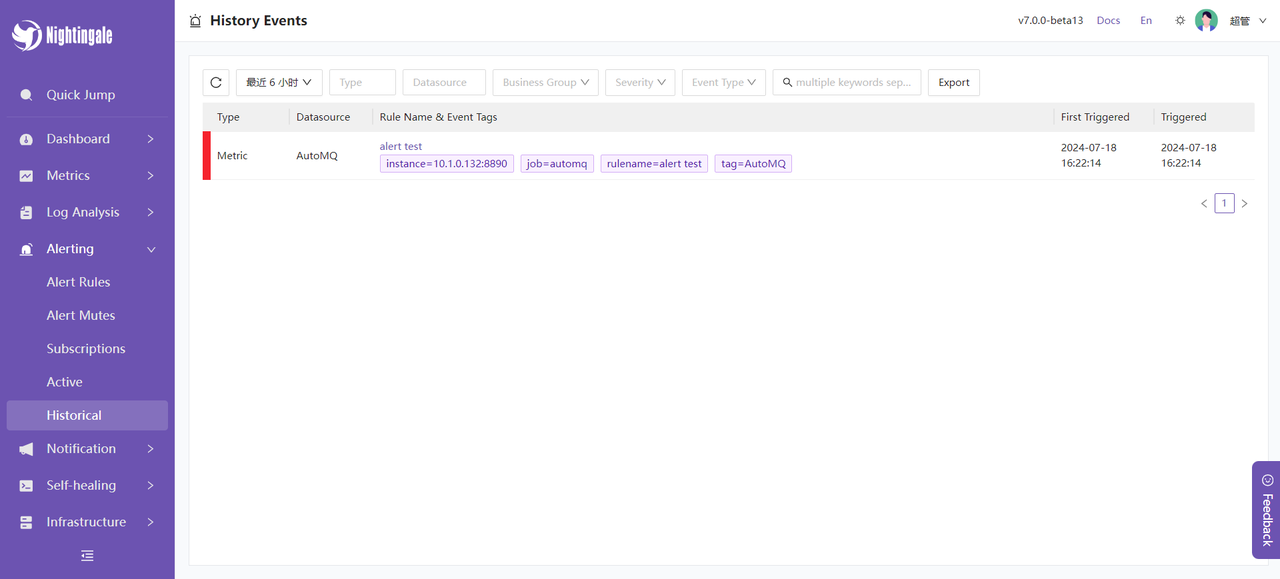Click the First Triggered column header
This screenshot has width=1280, height=579.
(1095, 117)
